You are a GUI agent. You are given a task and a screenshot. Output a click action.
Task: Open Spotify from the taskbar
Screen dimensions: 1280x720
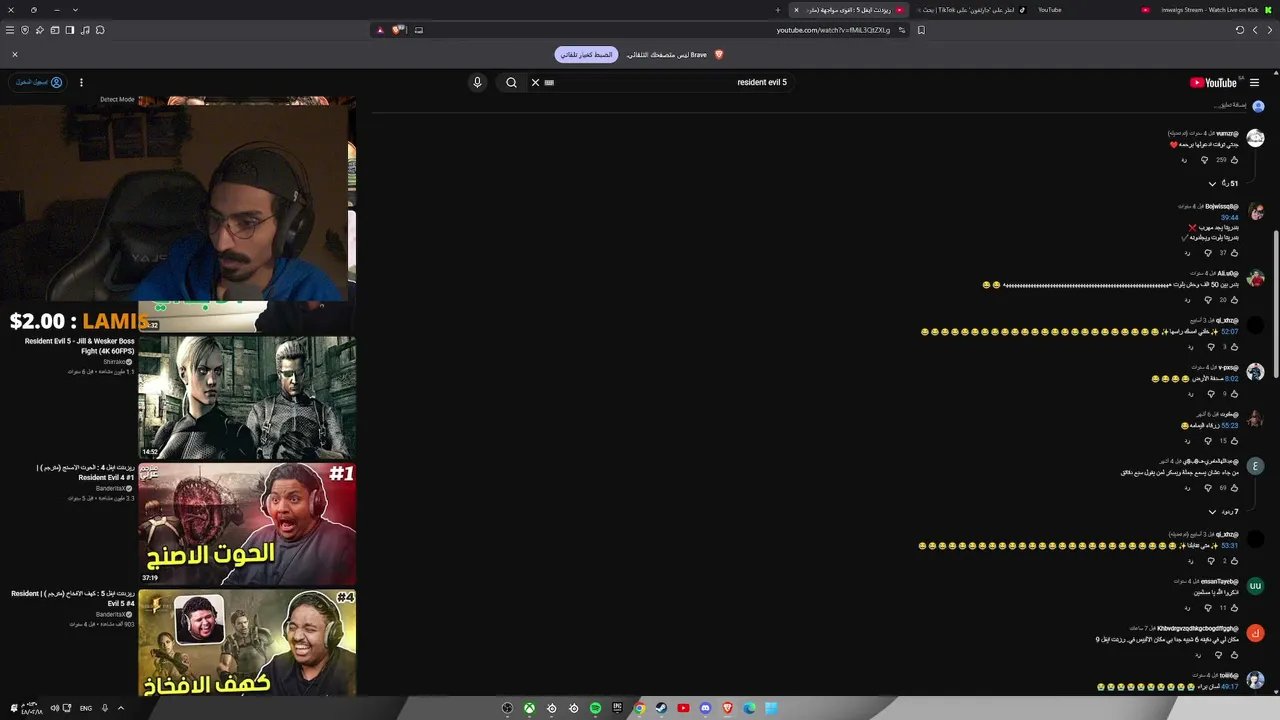click(x=595, y=708)
